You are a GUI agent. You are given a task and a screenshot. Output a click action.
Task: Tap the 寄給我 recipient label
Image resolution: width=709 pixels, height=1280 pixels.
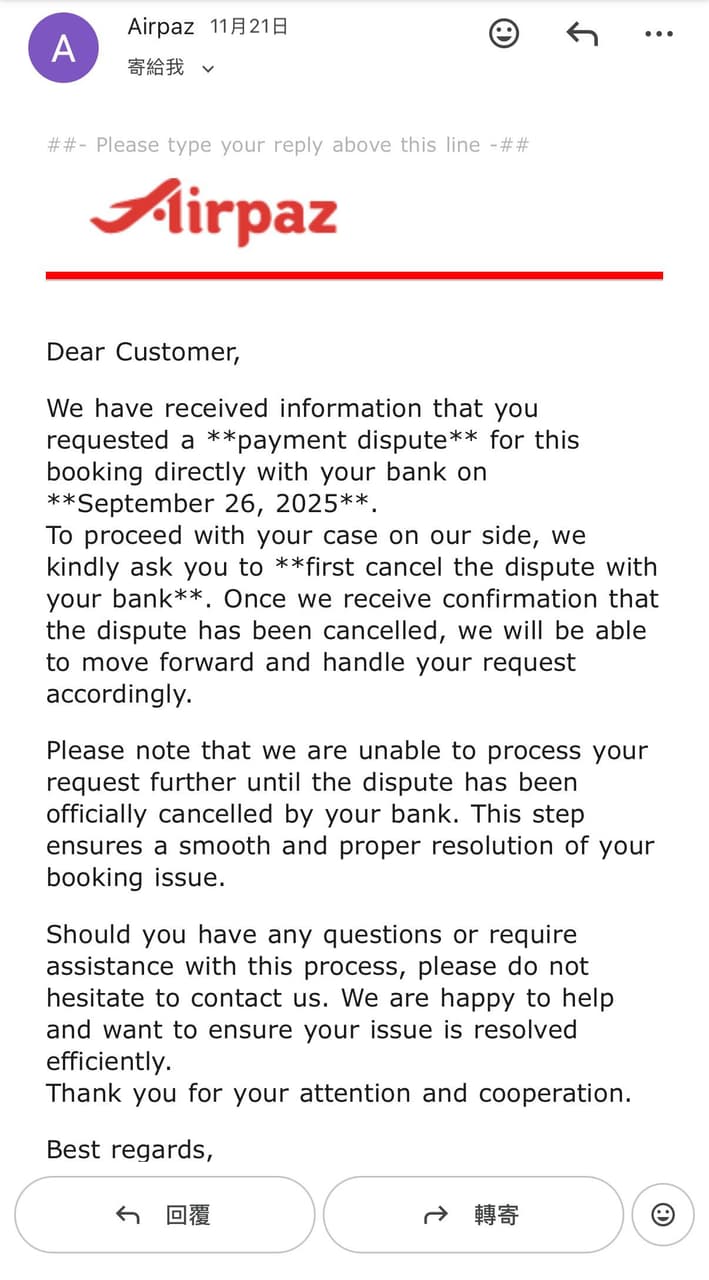tap(156, 68)
